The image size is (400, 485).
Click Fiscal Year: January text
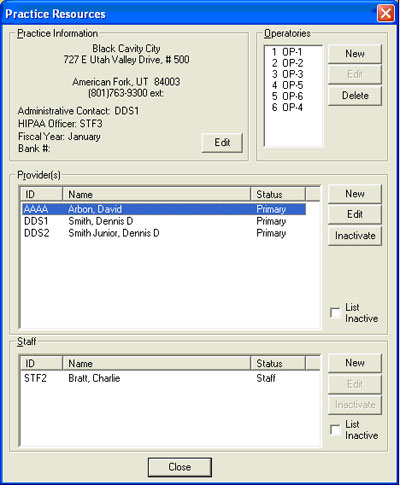[59, 137]
